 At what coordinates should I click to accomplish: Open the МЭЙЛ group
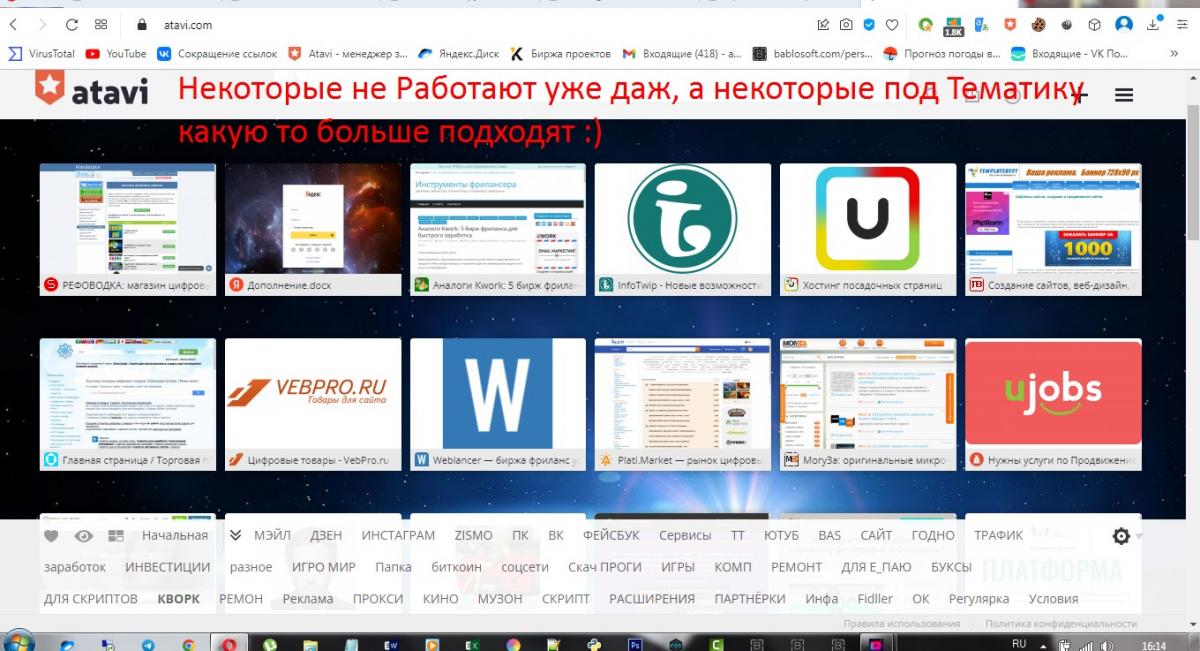click(x=272, y=535)
